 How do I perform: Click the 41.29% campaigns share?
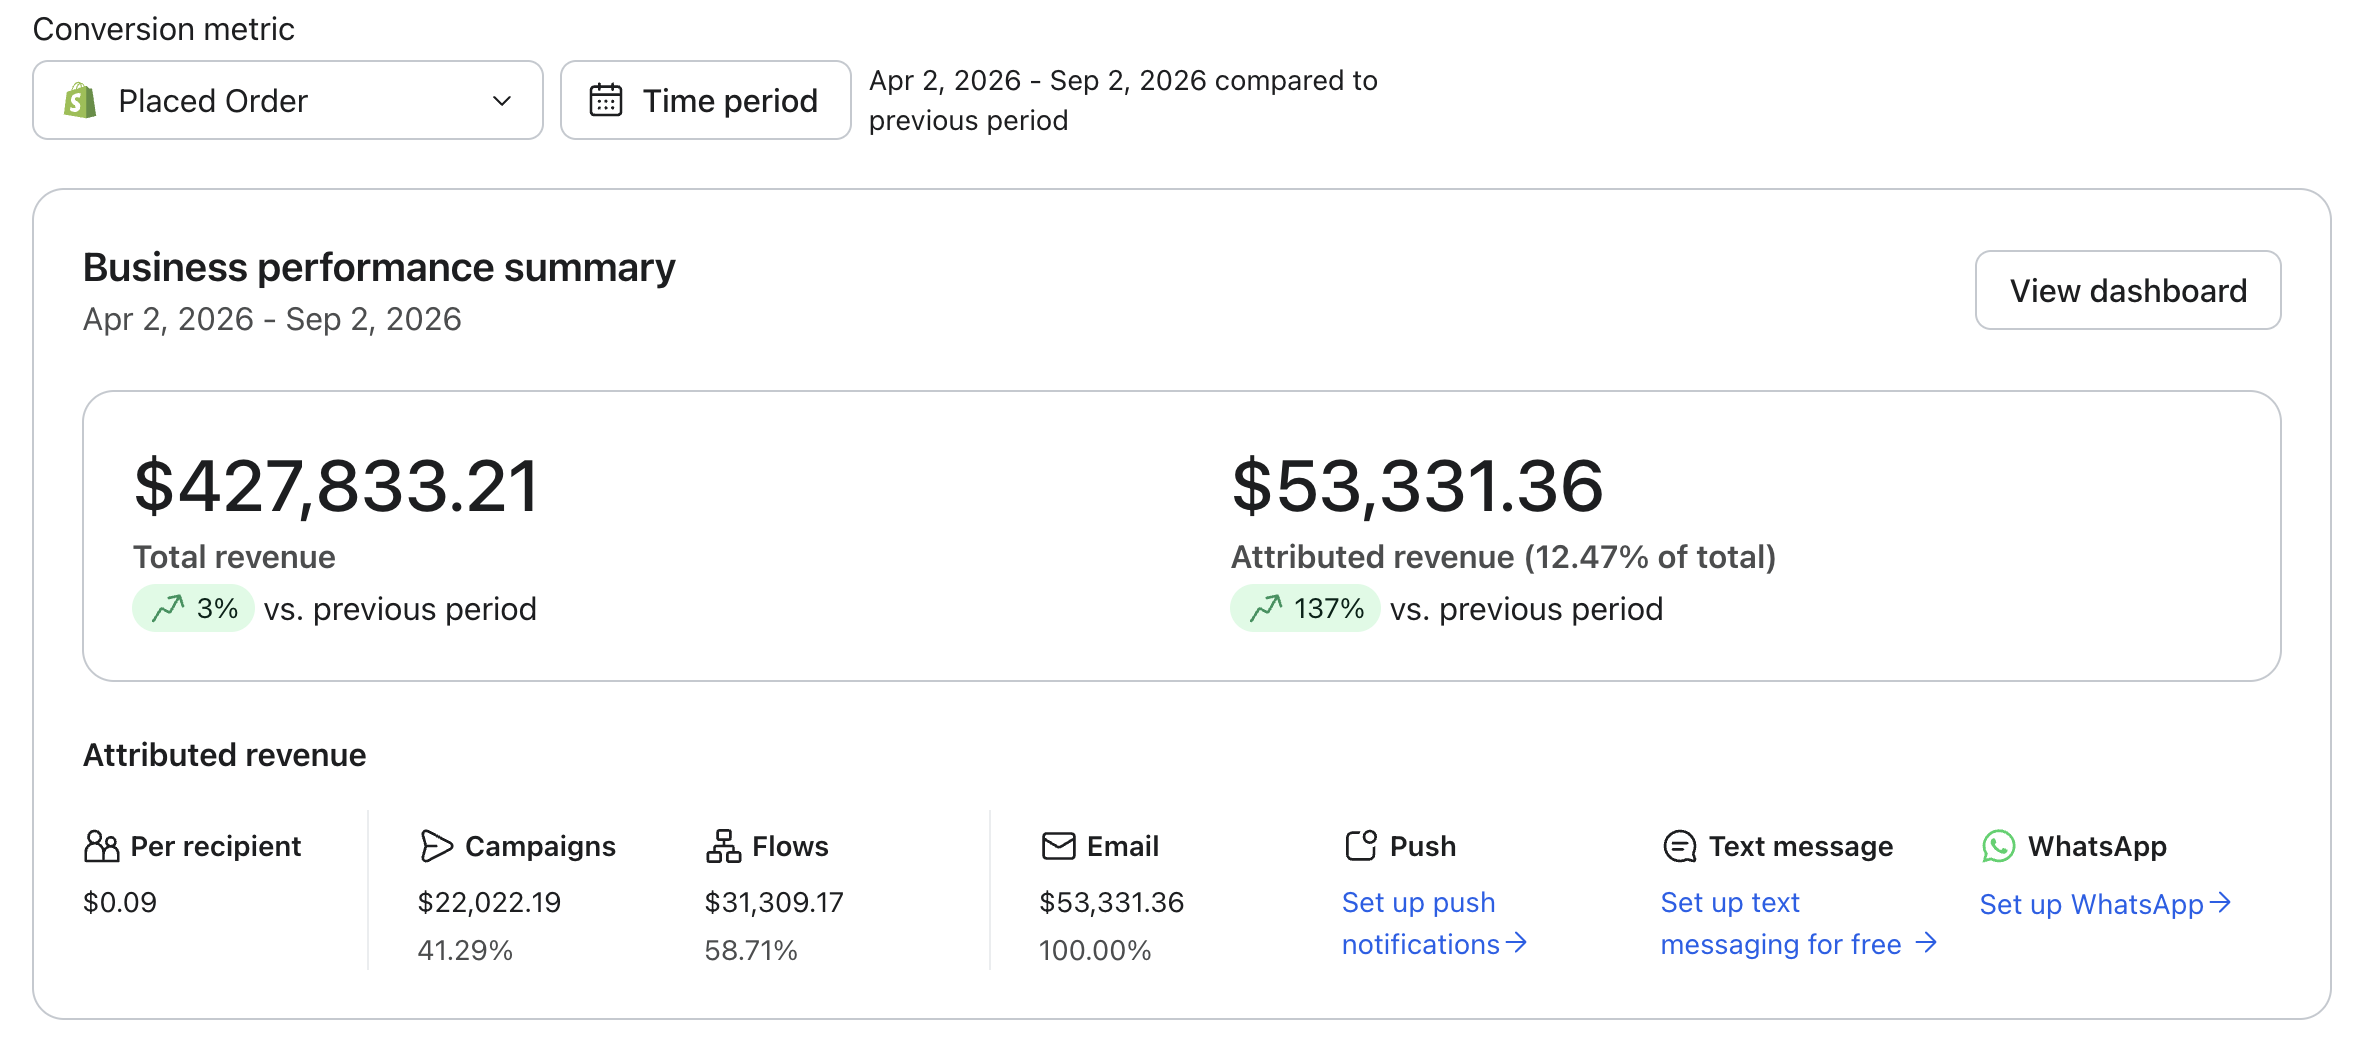[x=465, y=950]
